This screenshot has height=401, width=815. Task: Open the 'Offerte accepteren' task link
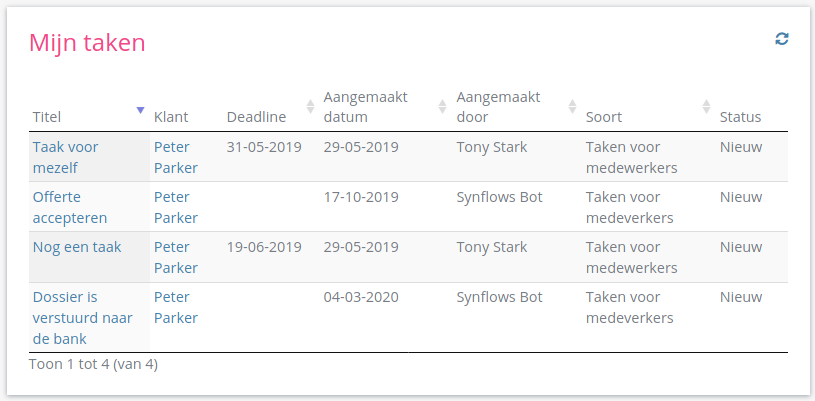click(x=69, y=207)
